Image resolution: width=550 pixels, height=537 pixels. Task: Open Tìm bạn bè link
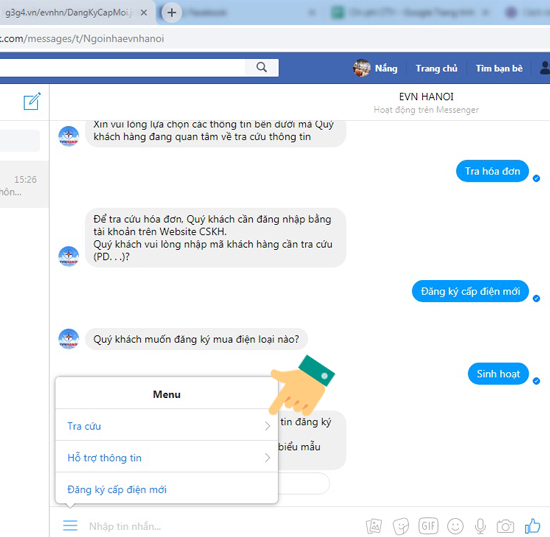[499, 68]
